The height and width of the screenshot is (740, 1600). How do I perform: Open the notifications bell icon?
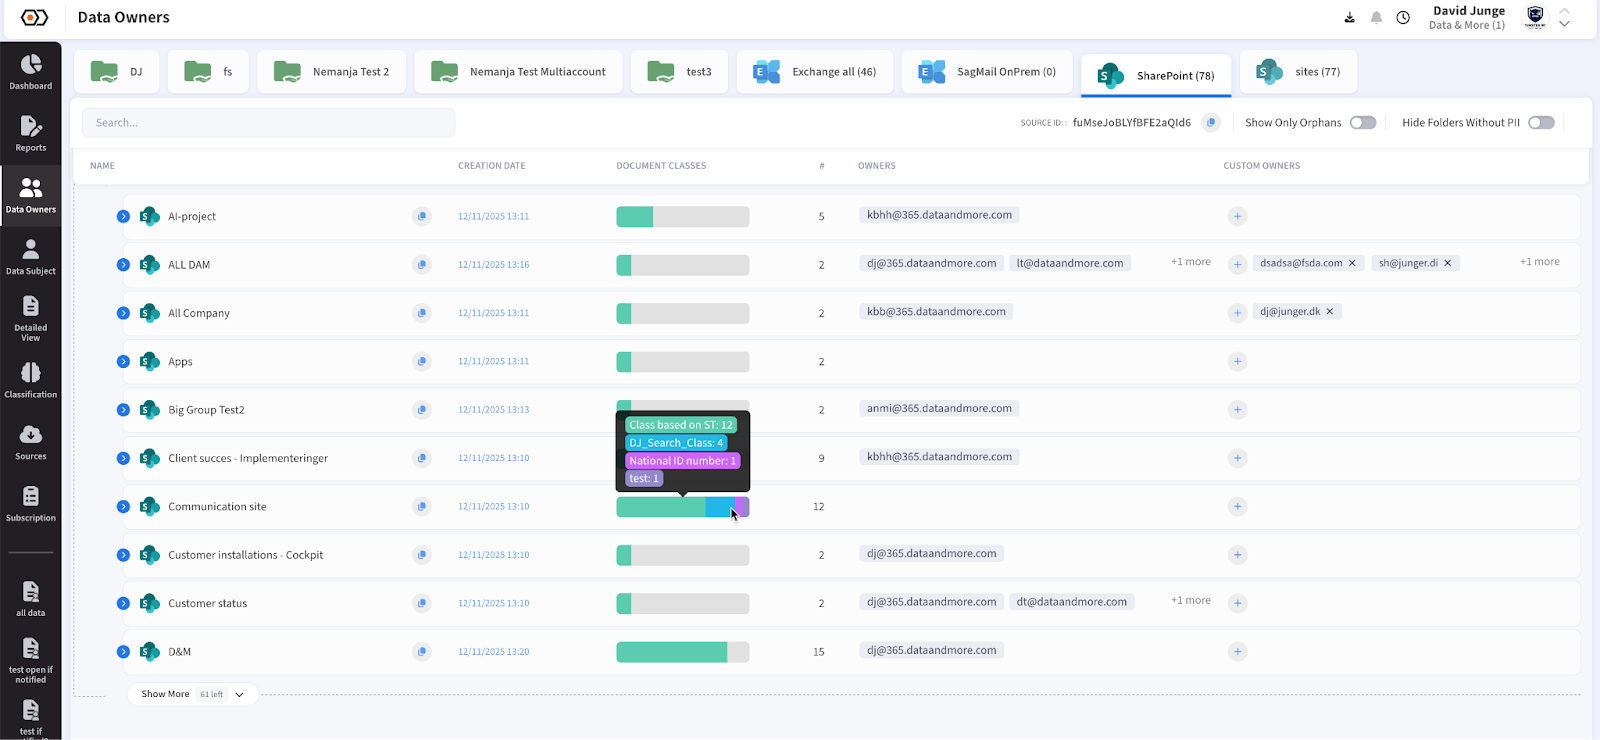pos(1376,18)
